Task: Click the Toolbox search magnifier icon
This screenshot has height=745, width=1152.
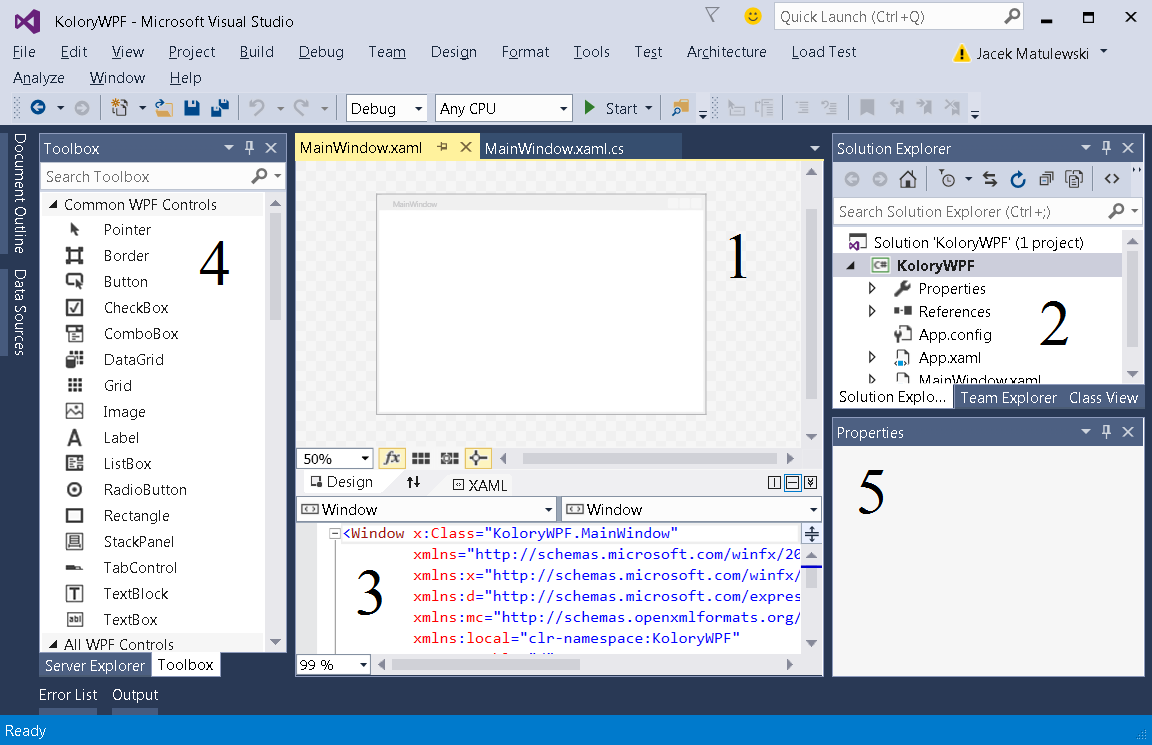Action: pyautogui.click(x=259, y=176)
